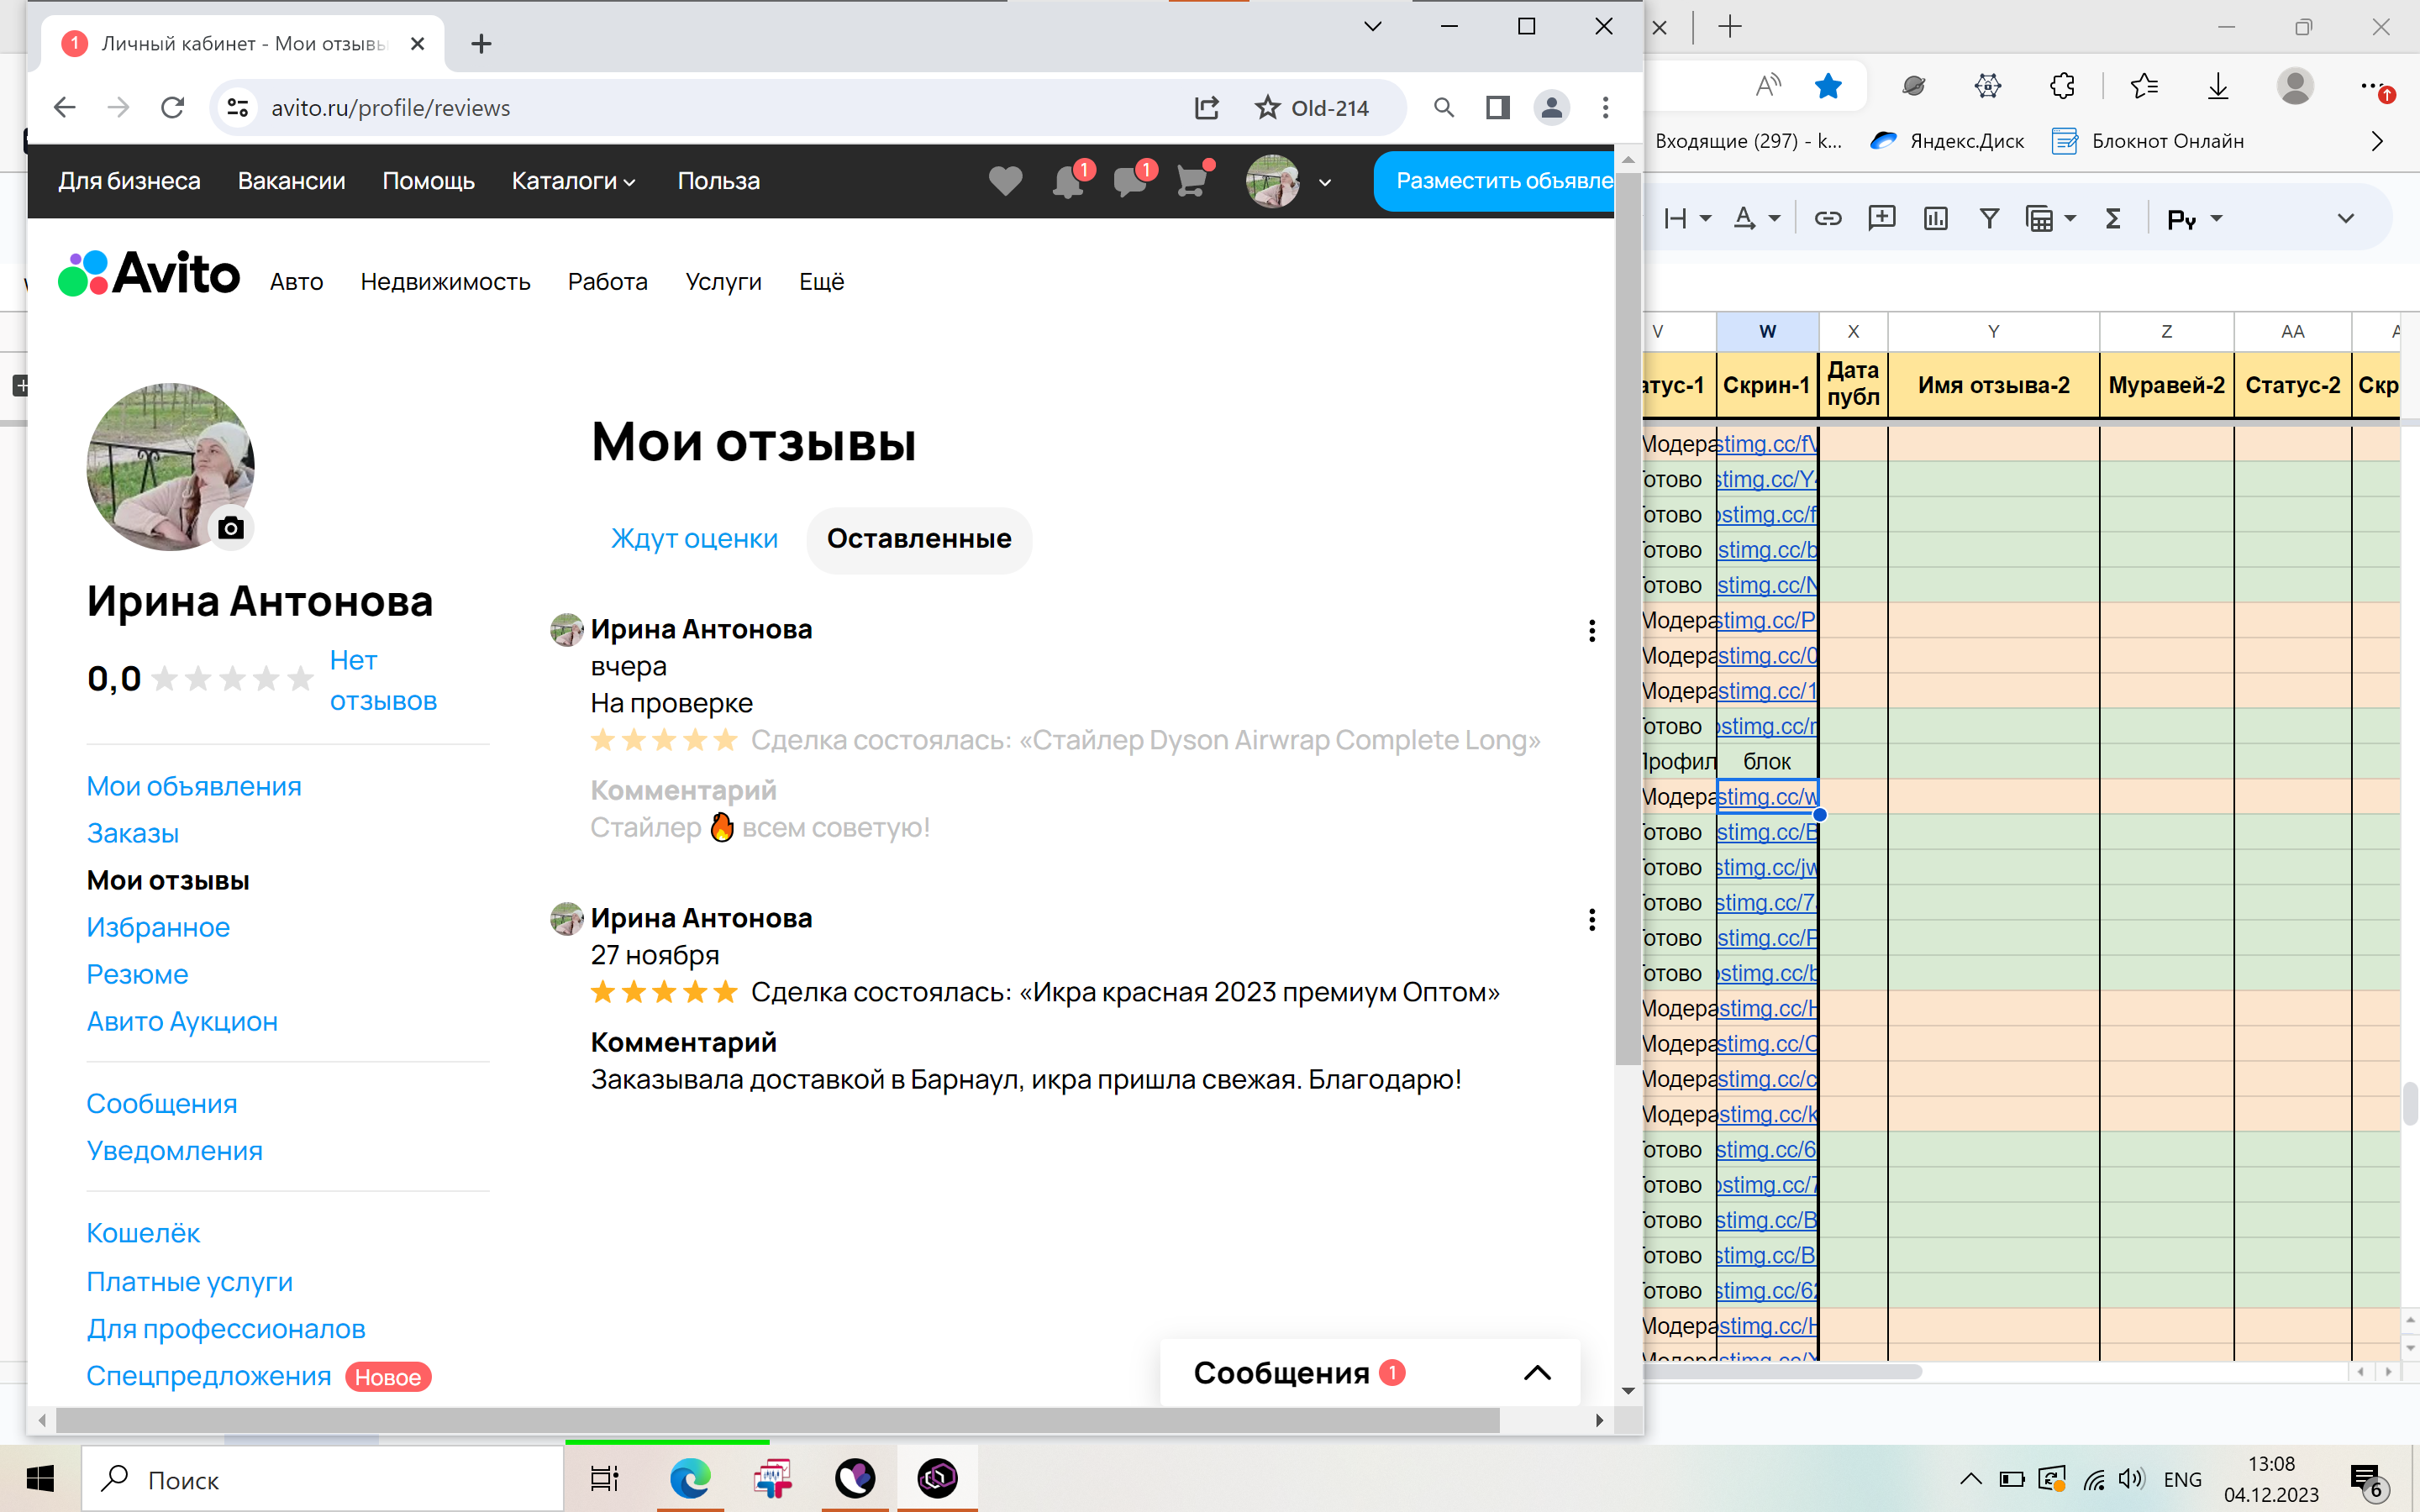
Task: Click the insert link icon in spreadsheet toolbar
Action: 1828,218
